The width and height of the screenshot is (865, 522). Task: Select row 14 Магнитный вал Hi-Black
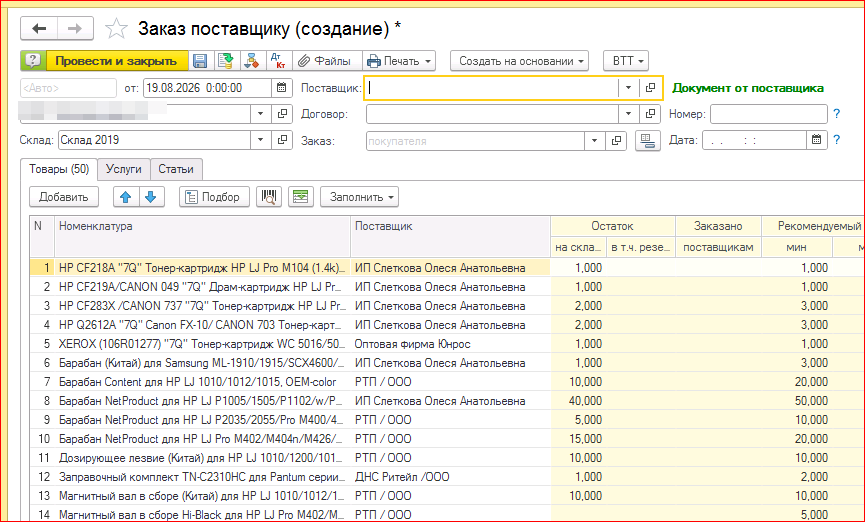(x=202, y=514)
